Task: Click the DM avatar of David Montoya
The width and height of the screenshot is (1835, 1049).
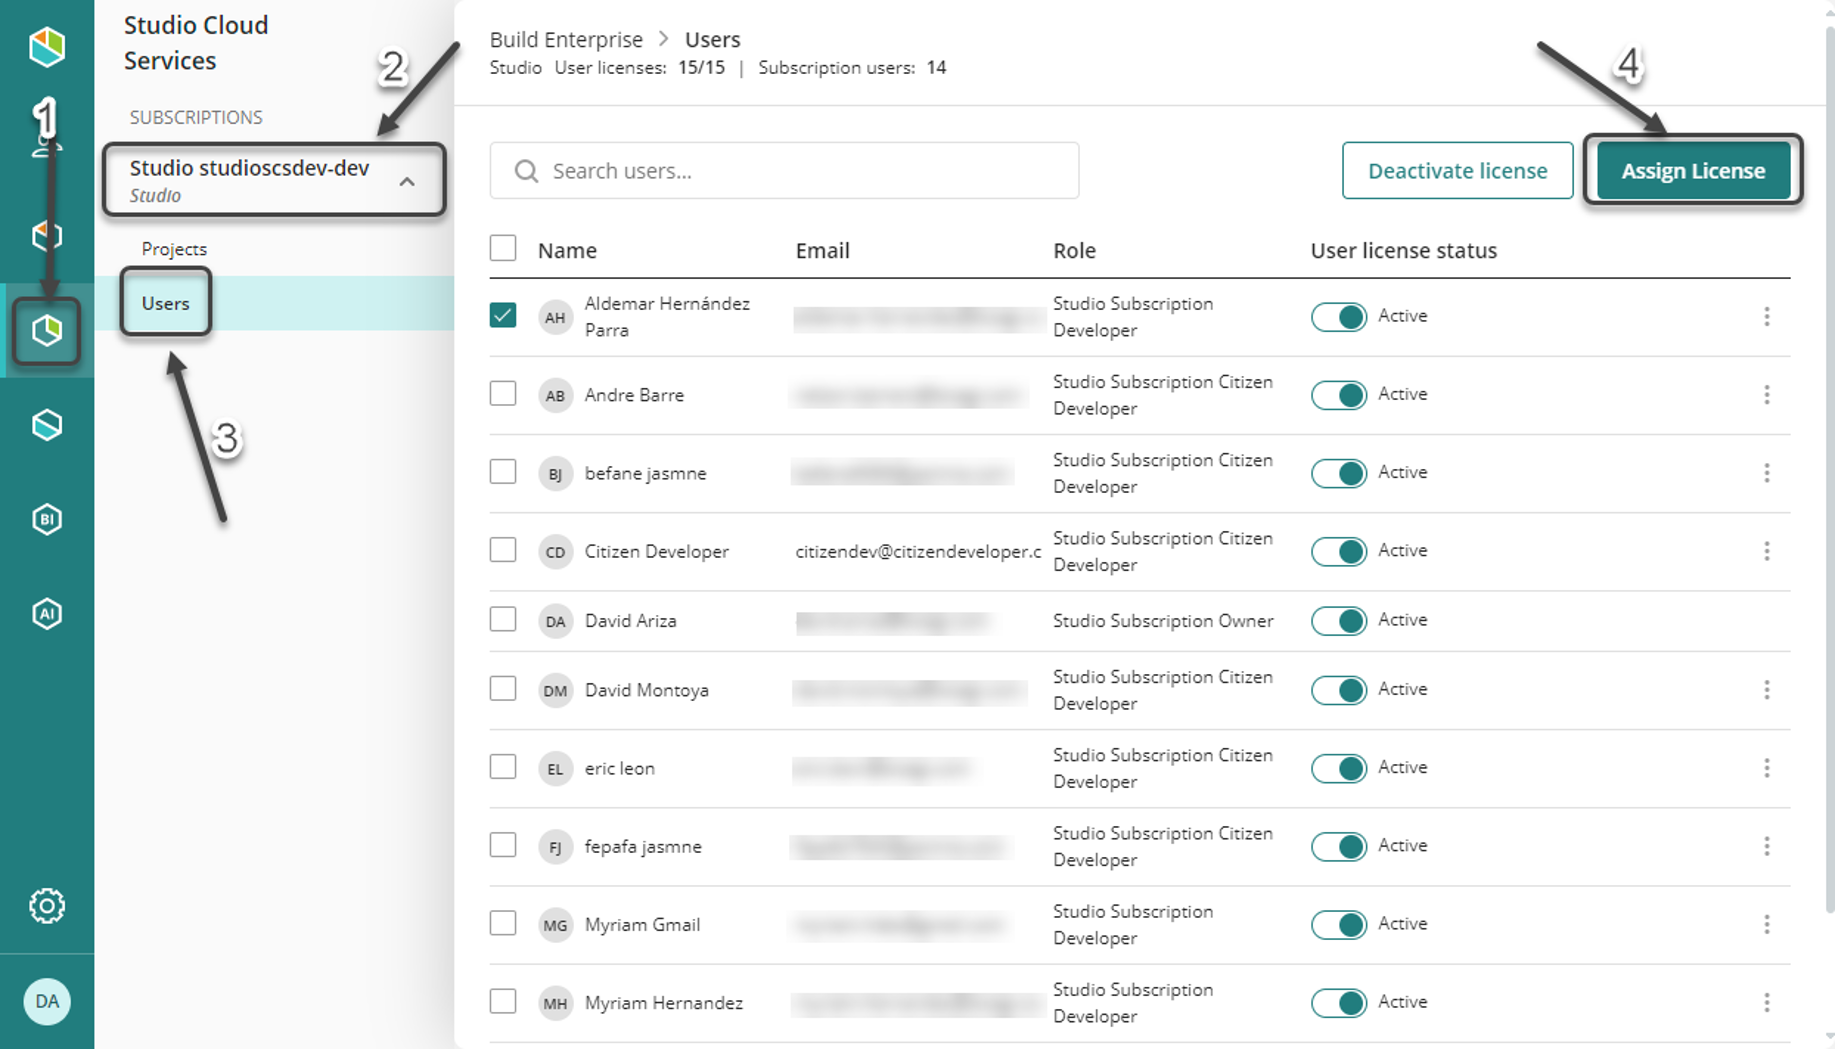Action: point(555,690)
